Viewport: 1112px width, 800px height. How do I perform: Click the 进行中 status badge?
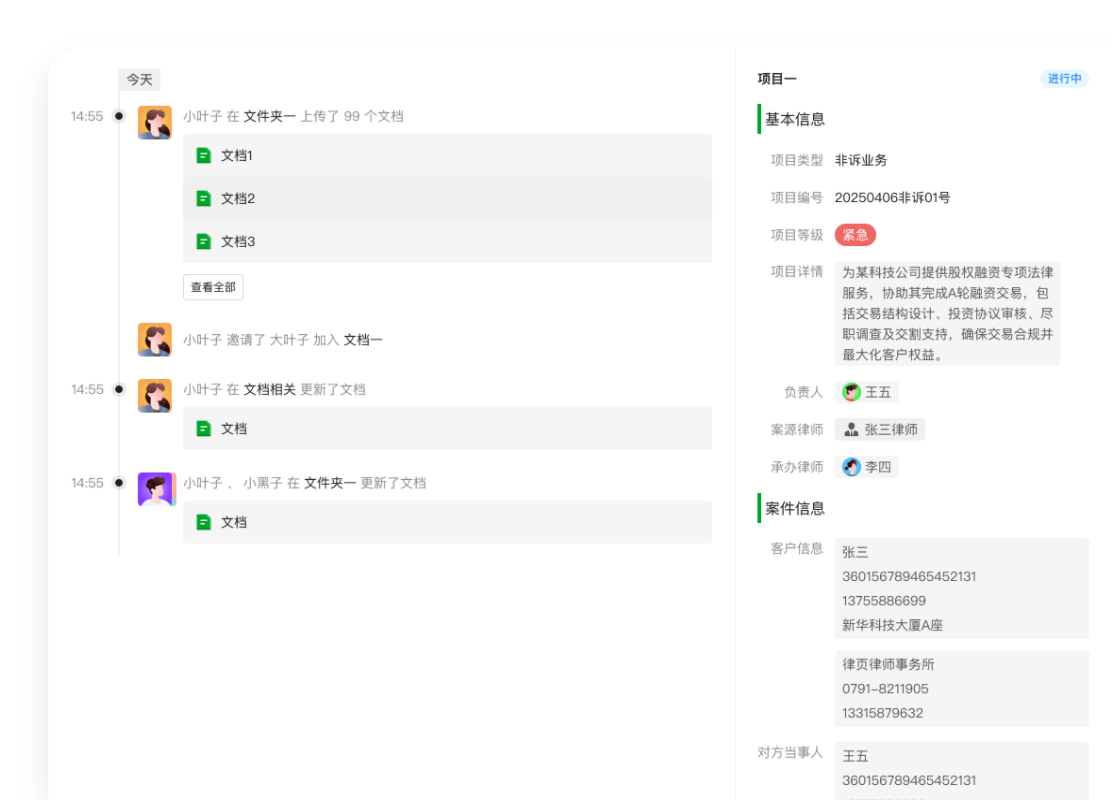coord(1064,79)
